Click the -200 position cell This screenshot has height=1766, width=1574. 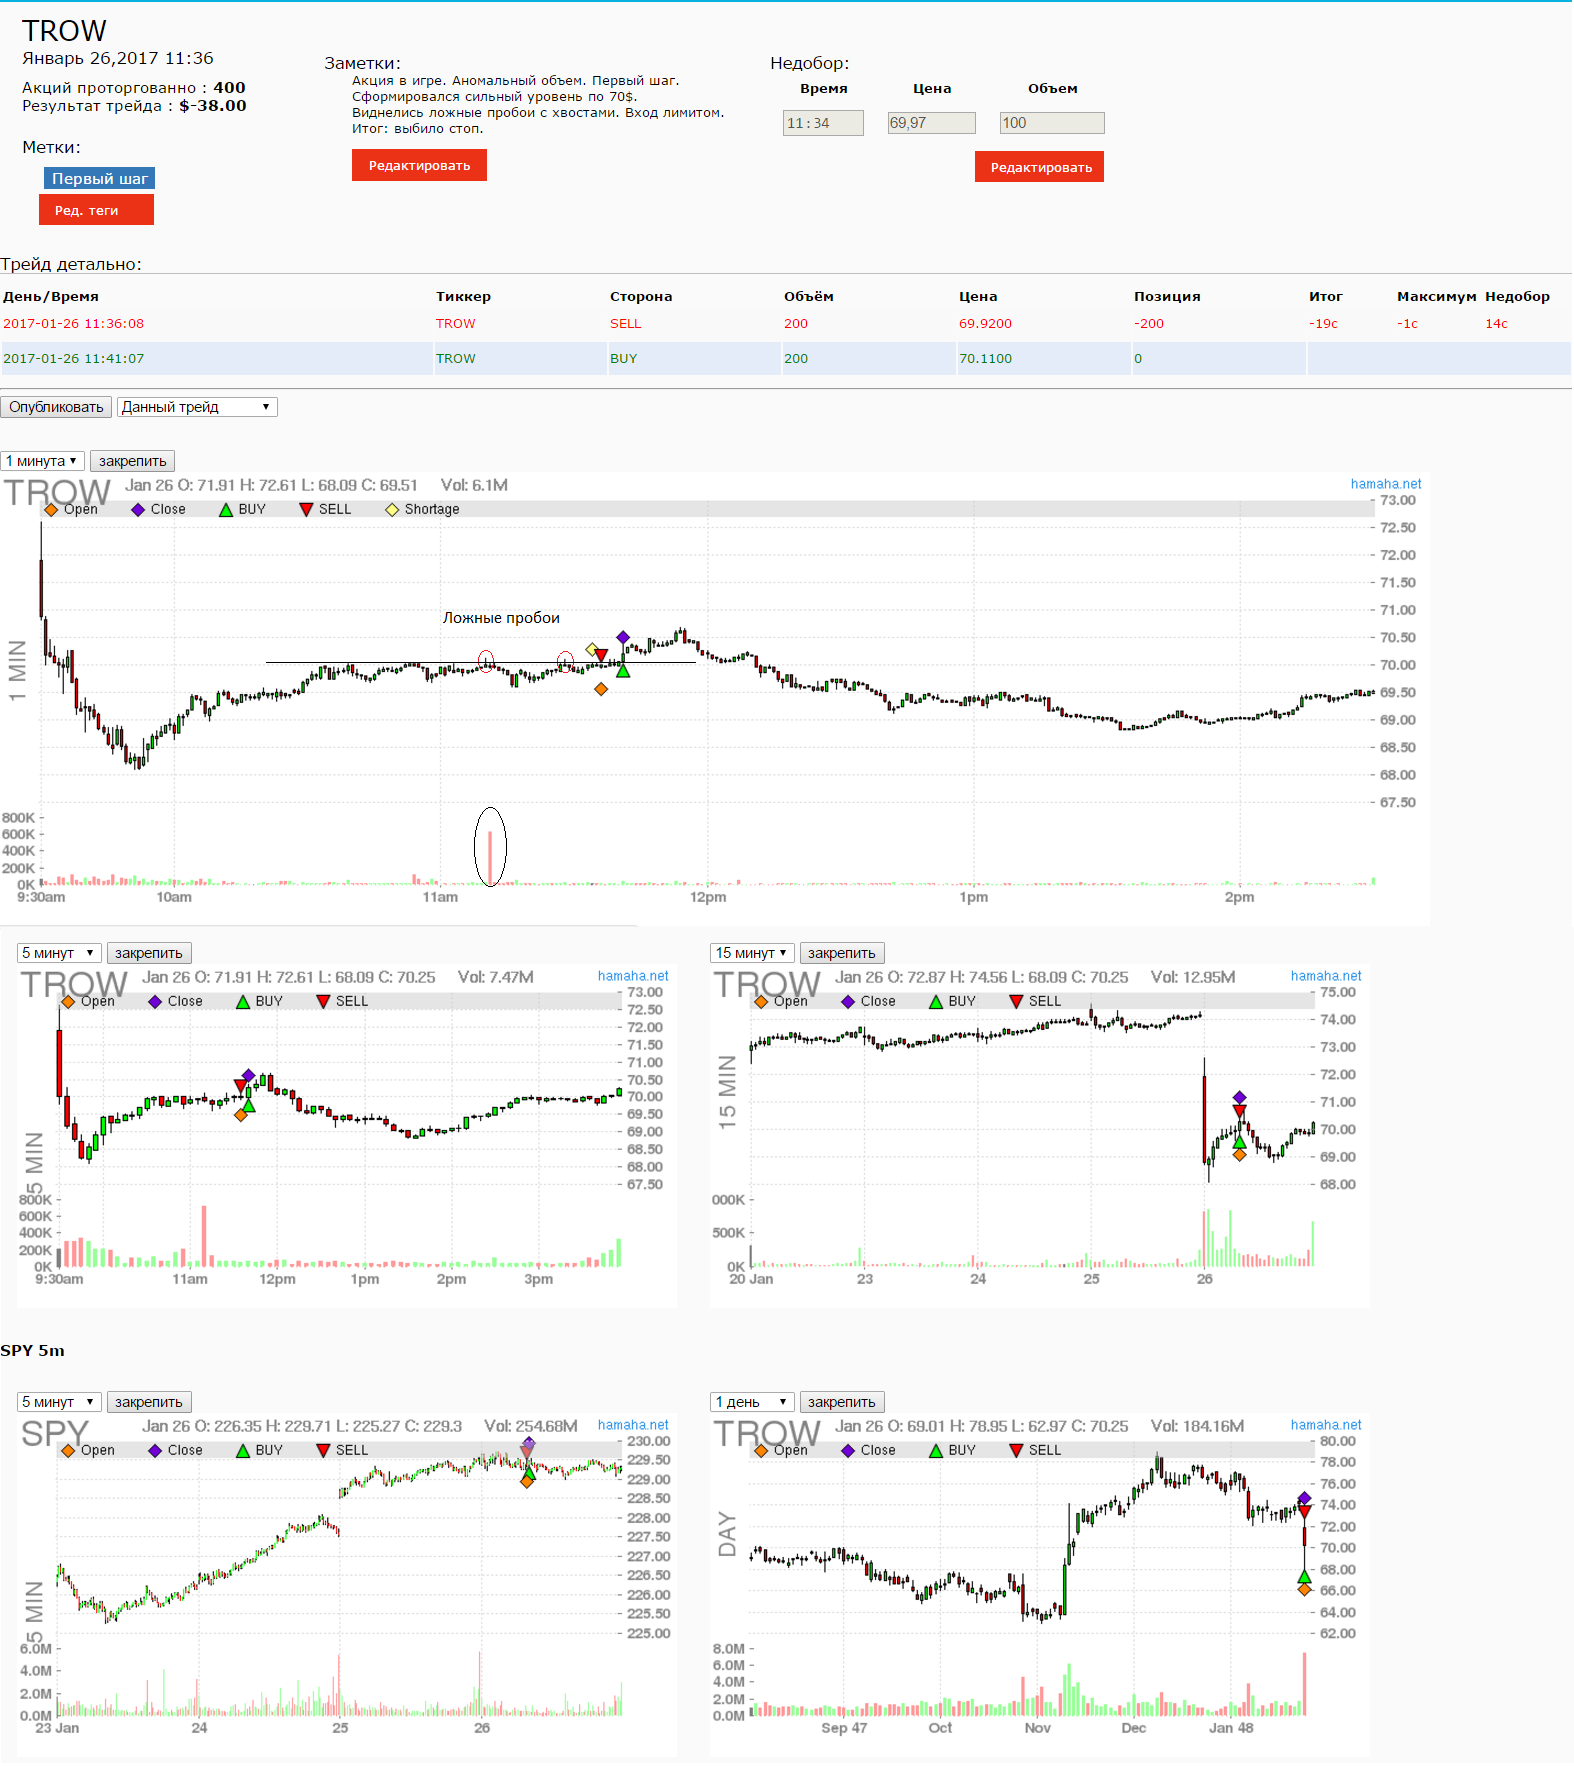pyautogui.click(x=1149, y=324)
